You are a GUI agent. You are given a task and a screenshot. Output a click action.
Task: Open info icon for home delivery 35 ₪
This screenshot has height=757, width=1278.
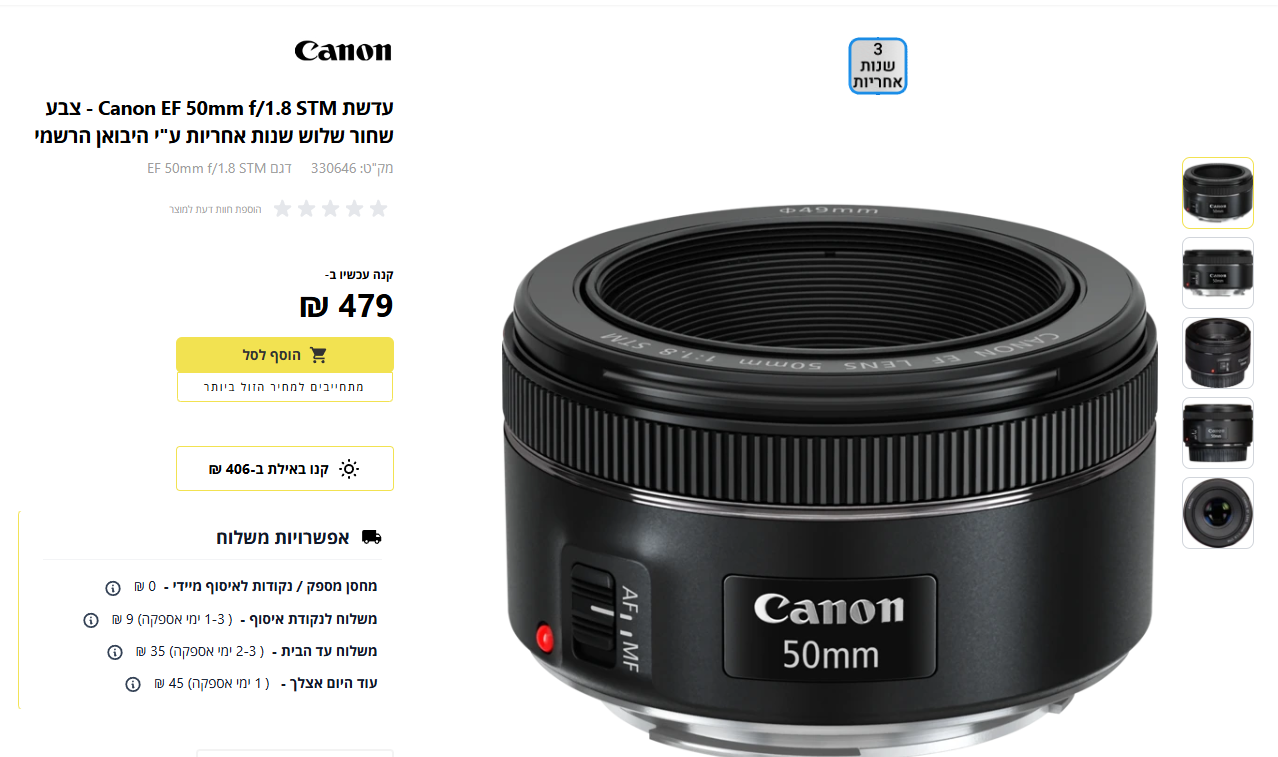click(x=115, y=652)
